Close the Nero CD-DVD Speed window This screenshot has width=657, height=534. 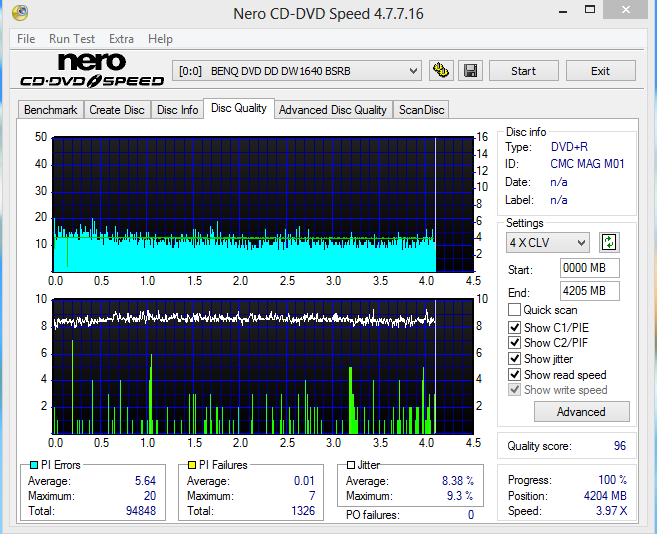click(626, 10)
